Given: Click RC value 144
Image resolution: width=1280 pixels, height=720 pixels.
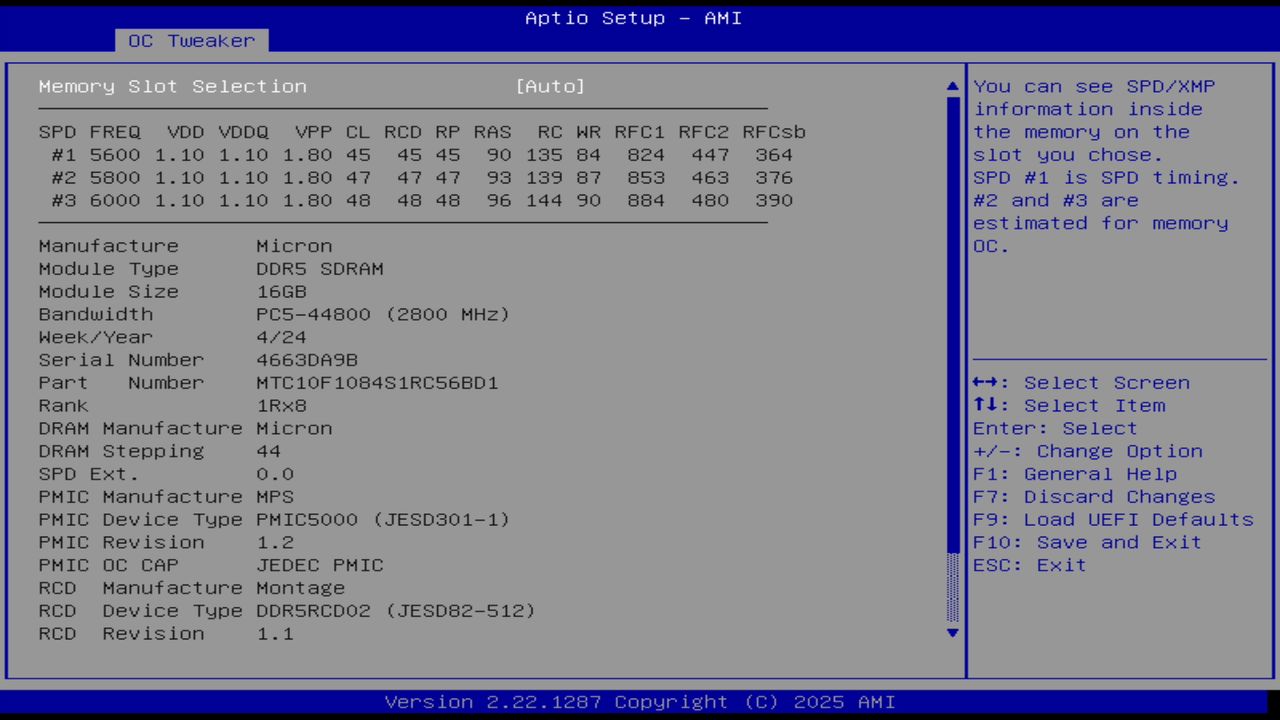Looking at the screenshot, I should pos(544,201).
